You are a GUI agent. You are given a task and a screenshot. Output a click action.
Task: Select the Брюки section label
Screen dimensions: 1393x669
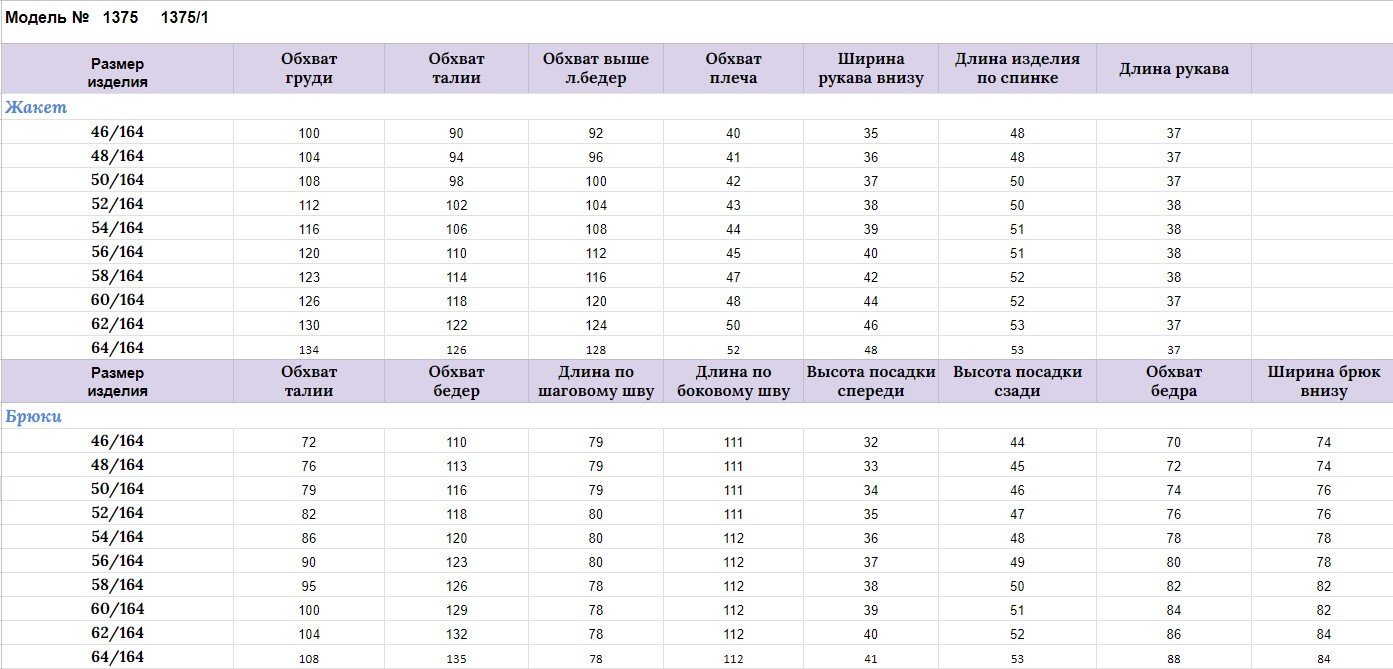tap(34, 416)
